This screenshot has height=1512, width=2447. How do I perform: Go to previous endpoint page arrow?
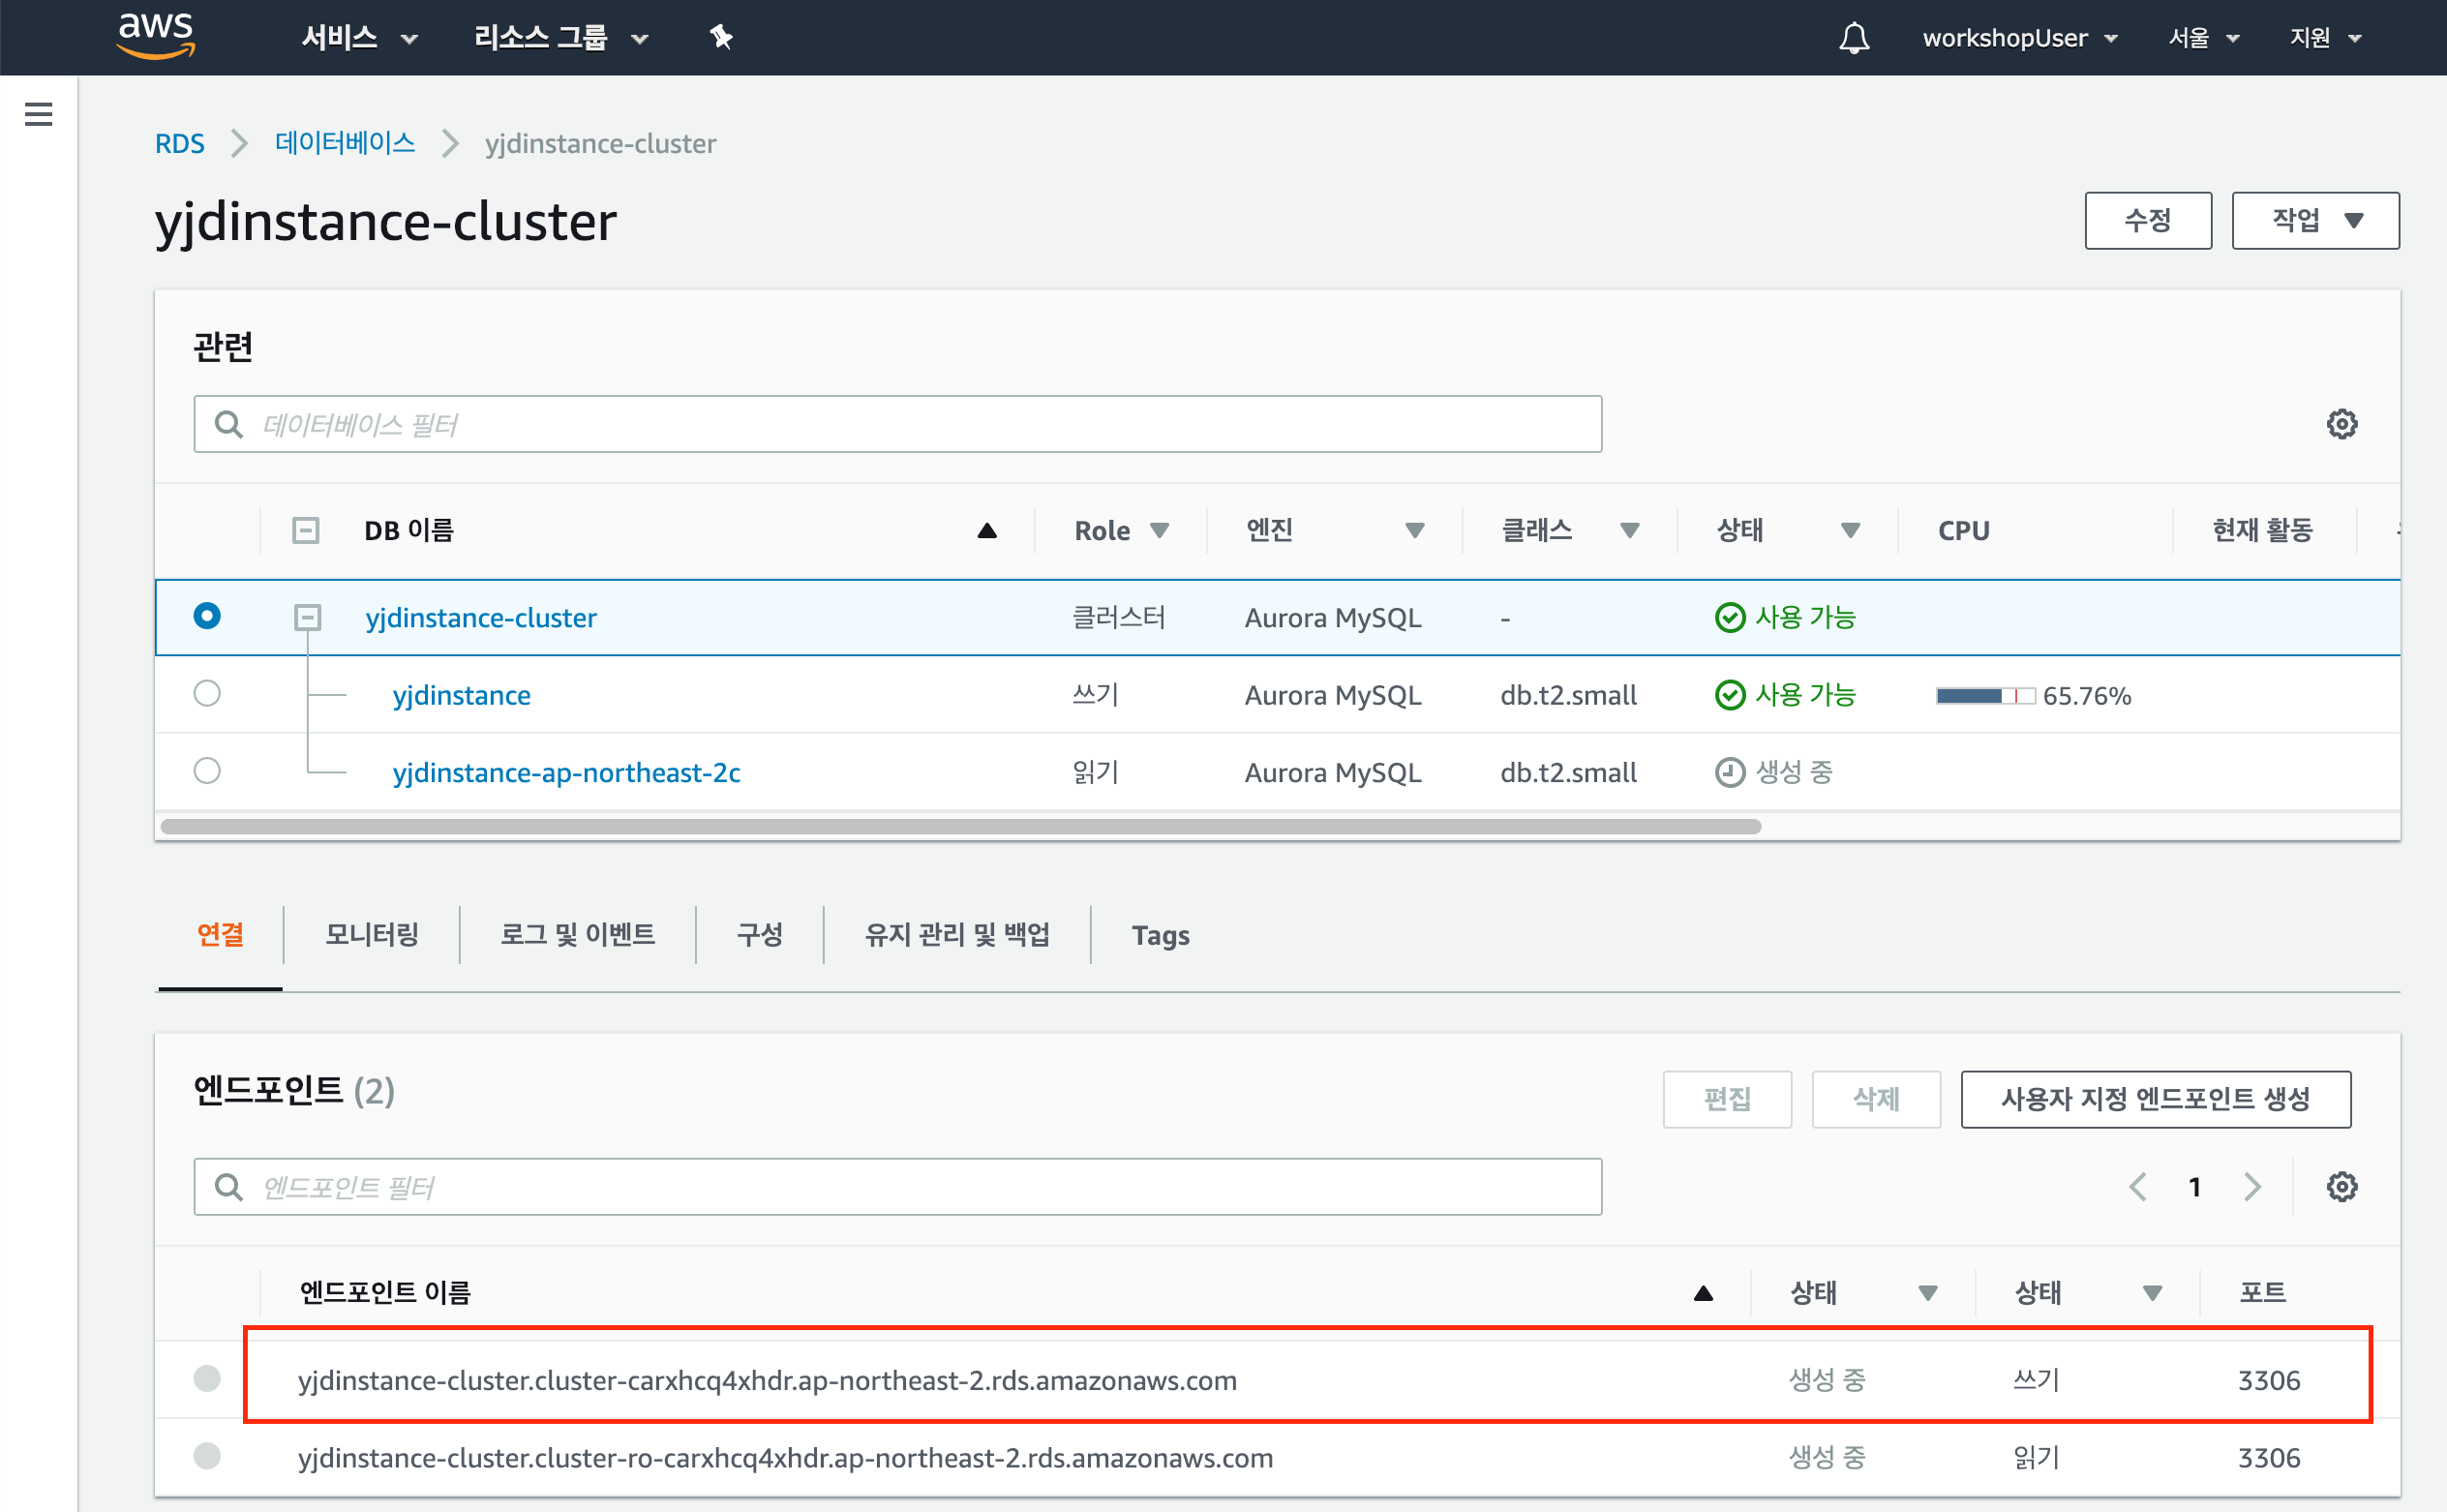(x=2138, y=1187)
